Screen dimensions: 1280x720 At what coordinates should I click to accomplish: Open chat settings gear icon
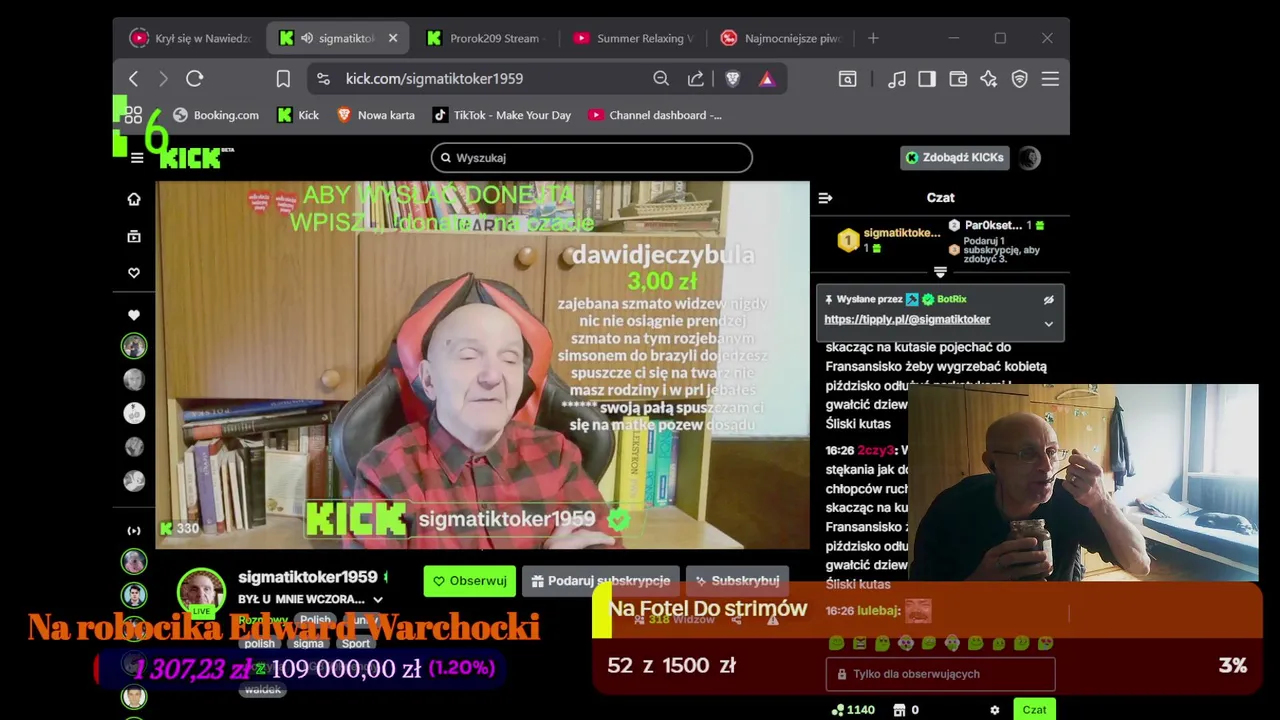pos(994,710)
